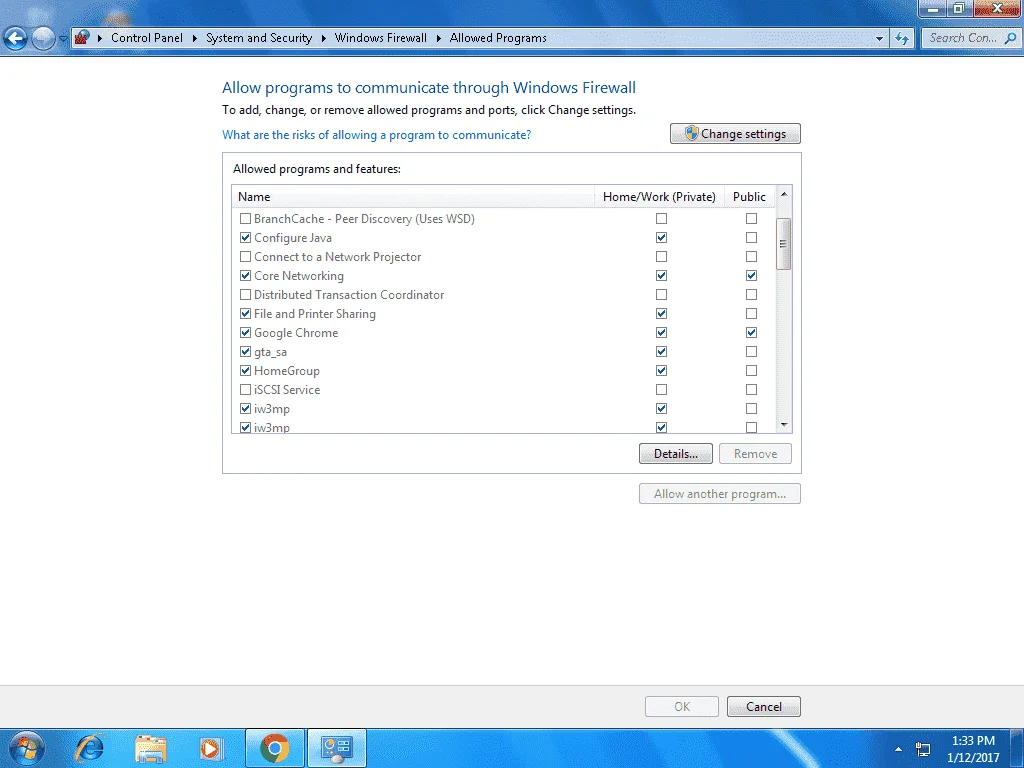Click the list scrollbar thumb
1024x768 pixels.
[784, 244]
